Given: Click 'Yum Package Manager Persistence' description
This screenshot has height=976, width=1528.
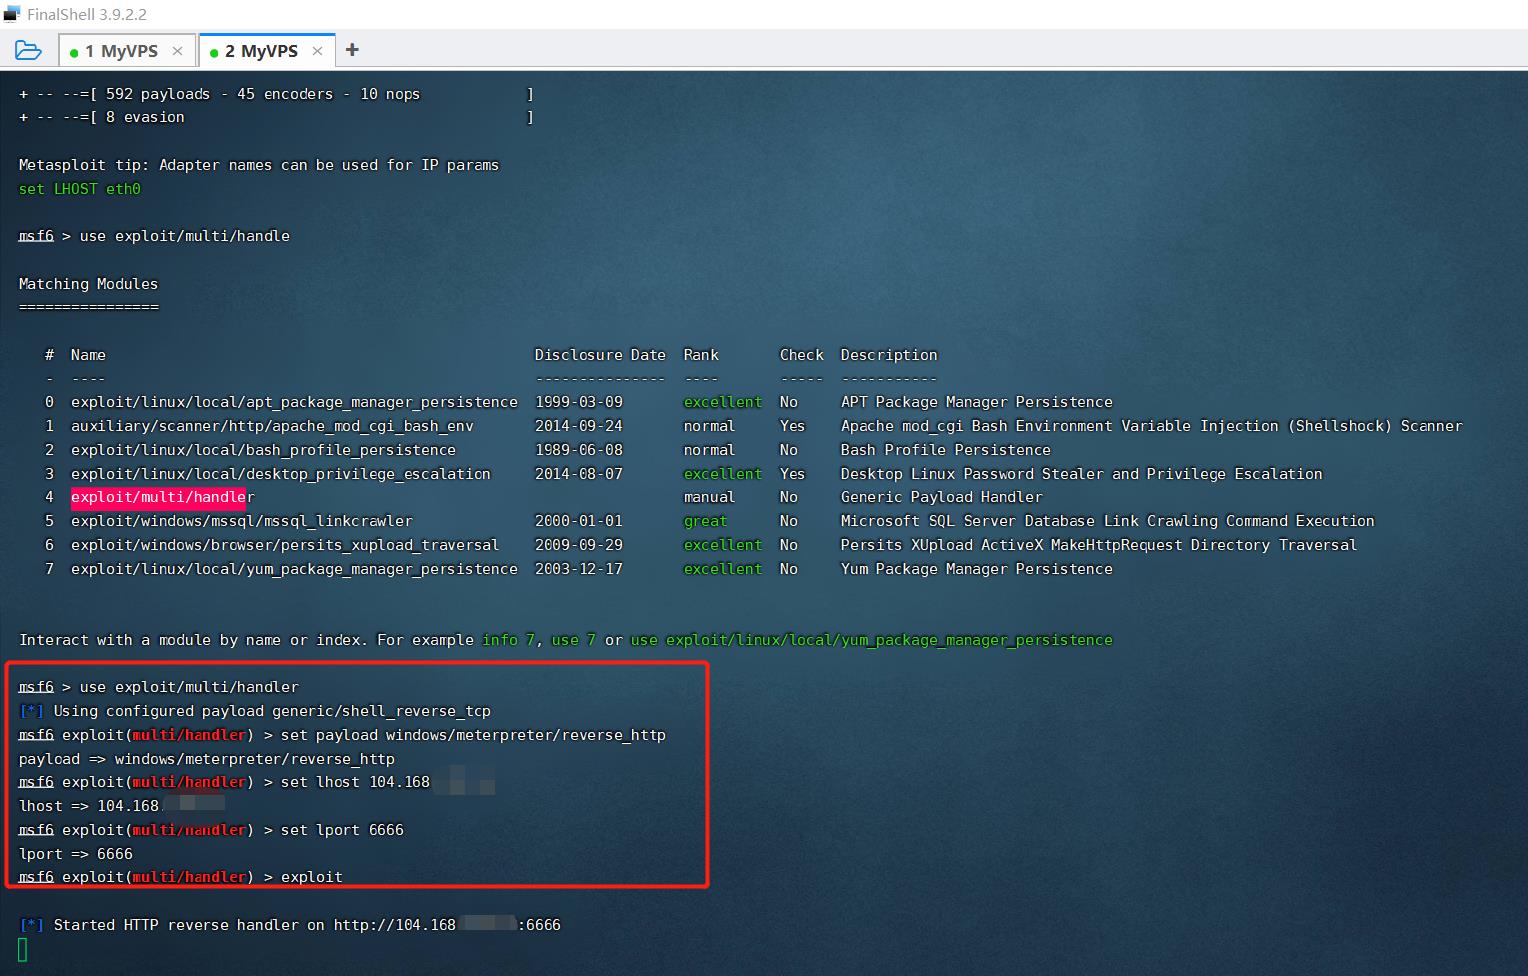Looking at the screenshot, I should (x=976, y=569).
